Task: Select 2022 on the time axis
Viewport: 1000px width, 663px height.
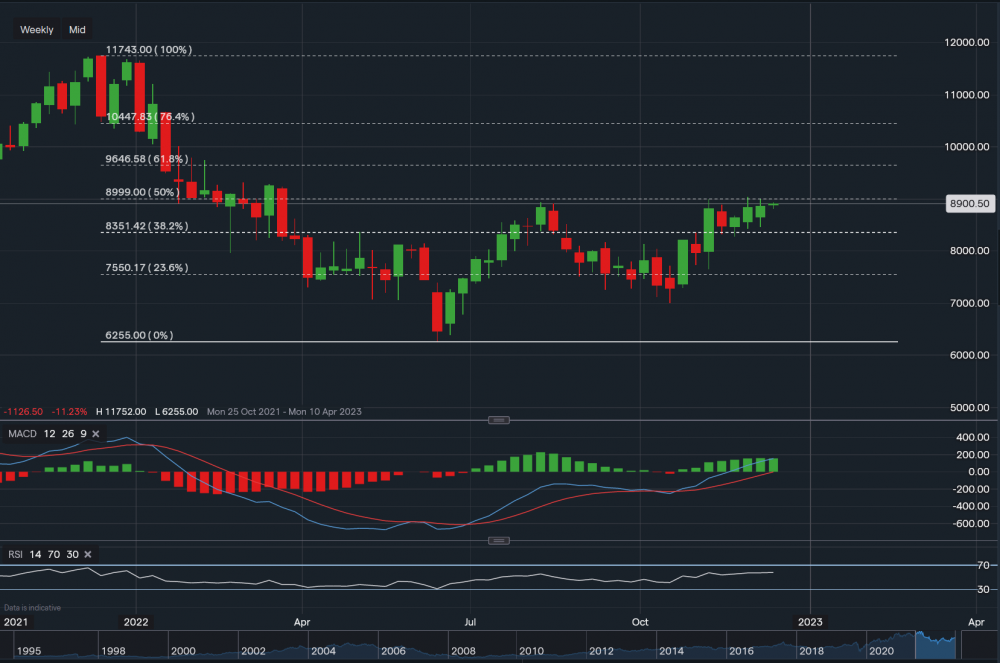Action: tap(135, 622)
